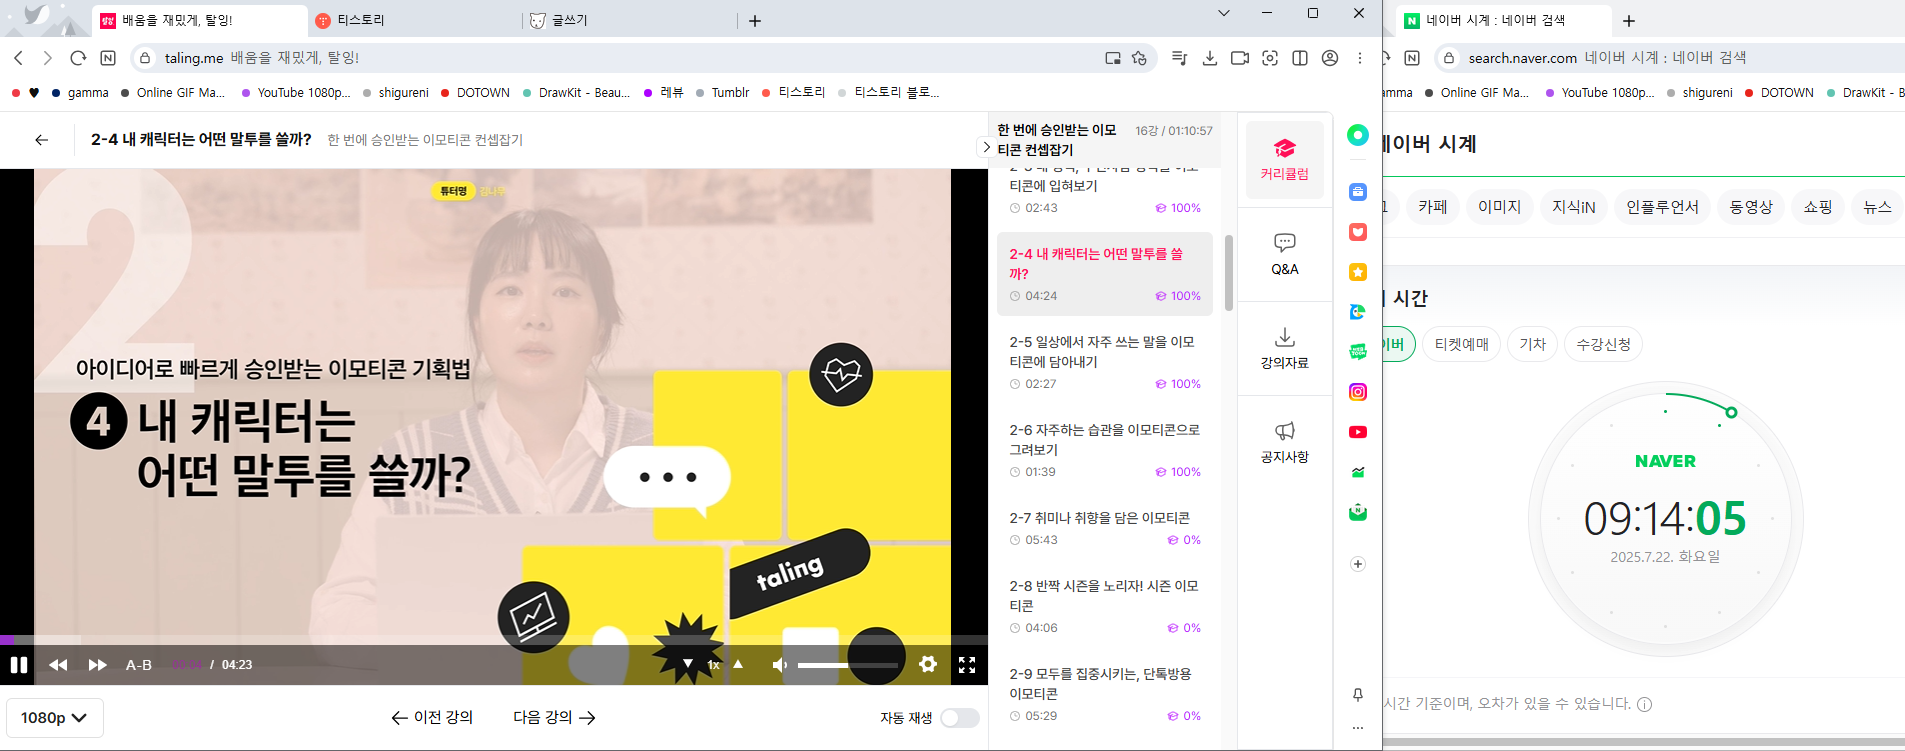Open the browser profile icon
This screenshot has width=1905, height=751.
click(x=1330, y=58)
